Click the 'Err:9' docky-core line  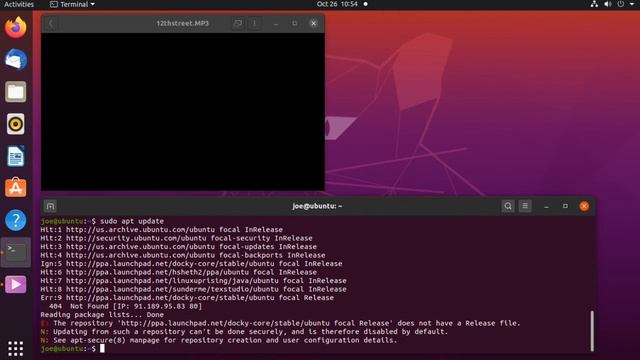tap(187, 298)
